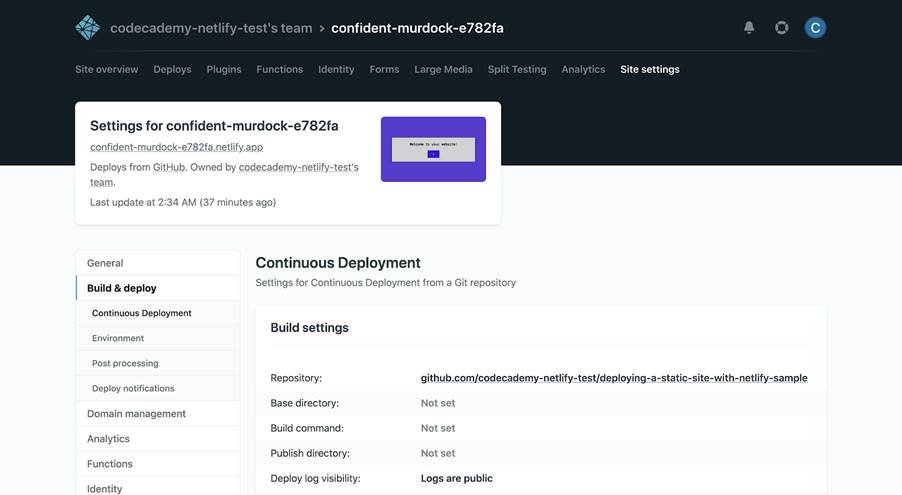Image resolution: width=902 pixels, height=495 pixels.
Task: Select General in the settings sidebar
Action: coord(105,263)
